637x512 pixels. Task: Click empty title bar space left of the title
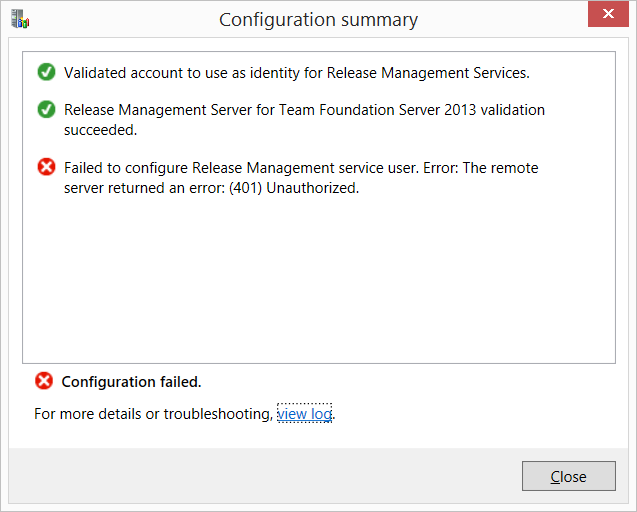pyautogui.click(x=122, y=19)
